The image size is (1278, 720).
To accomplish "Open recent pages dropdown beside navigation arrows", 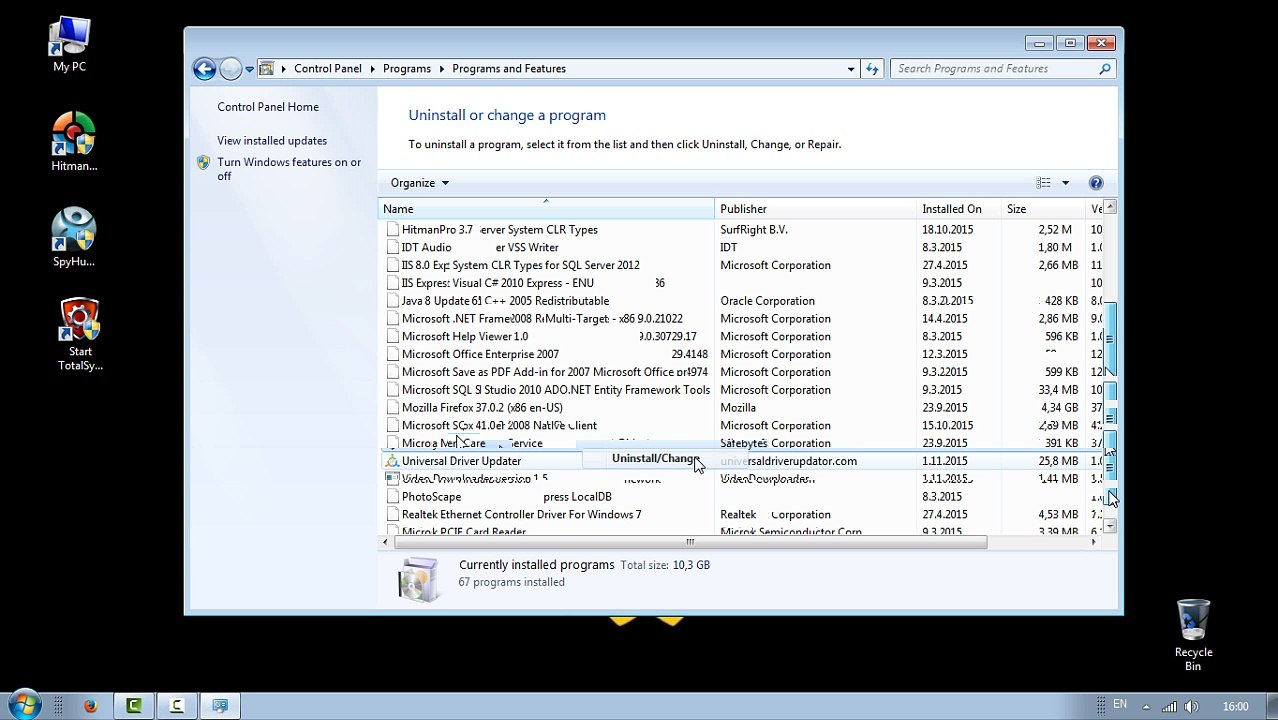I will tap(249, 69).
